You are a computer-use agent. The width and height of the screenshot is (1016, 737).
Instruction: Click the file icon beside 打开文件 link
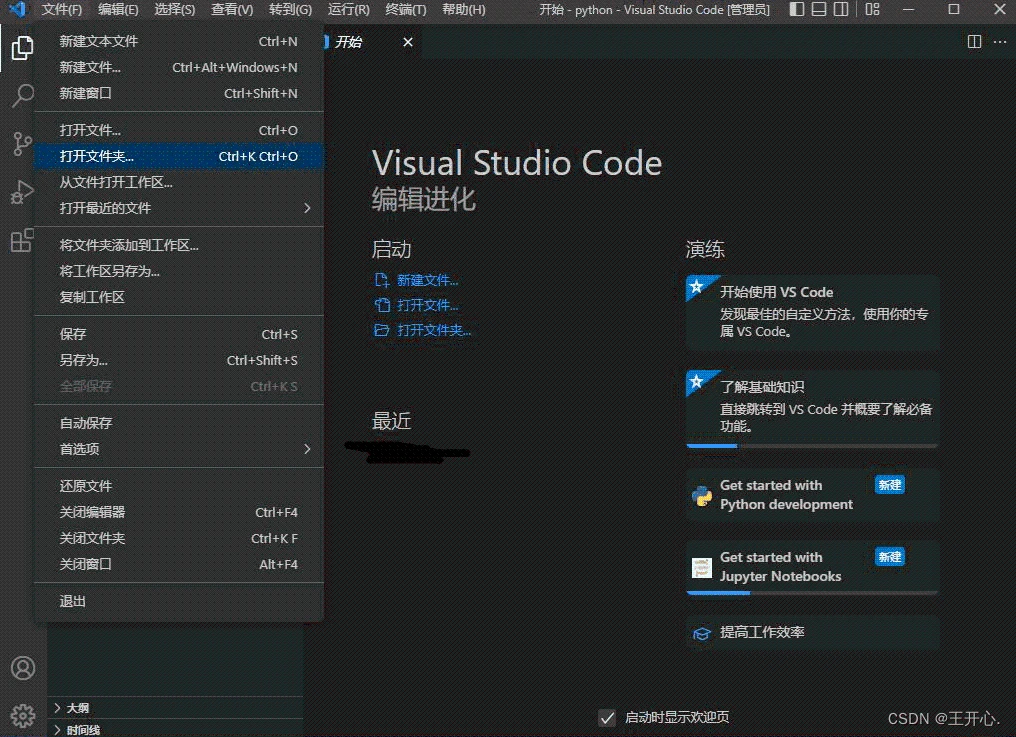(x=382, y=305)
